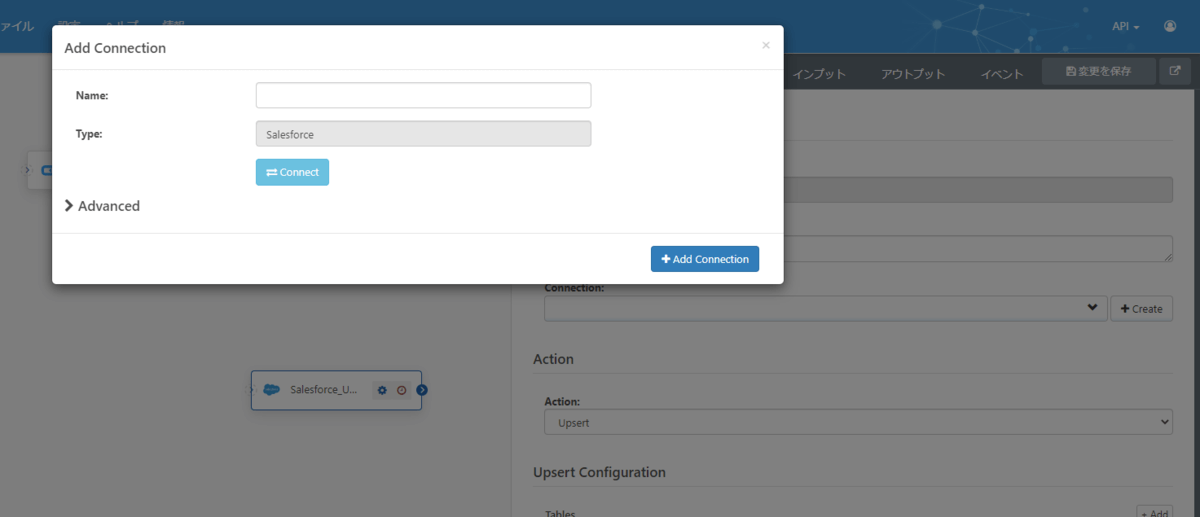Click the Type field showing Salesforce
This screenshot has height=517, width=1200.
423,134
